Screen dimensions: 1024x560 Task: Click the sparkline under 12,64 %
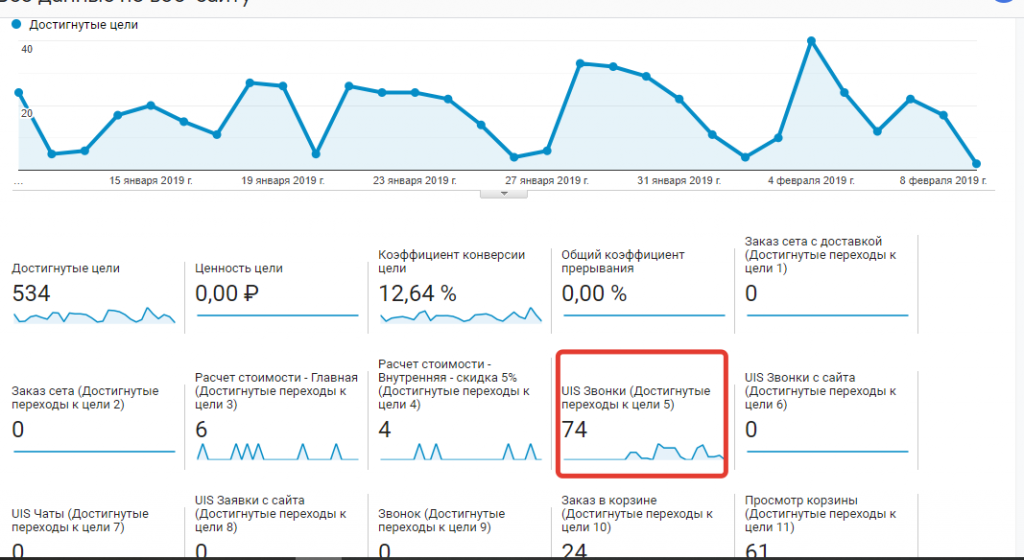[460, 316]
